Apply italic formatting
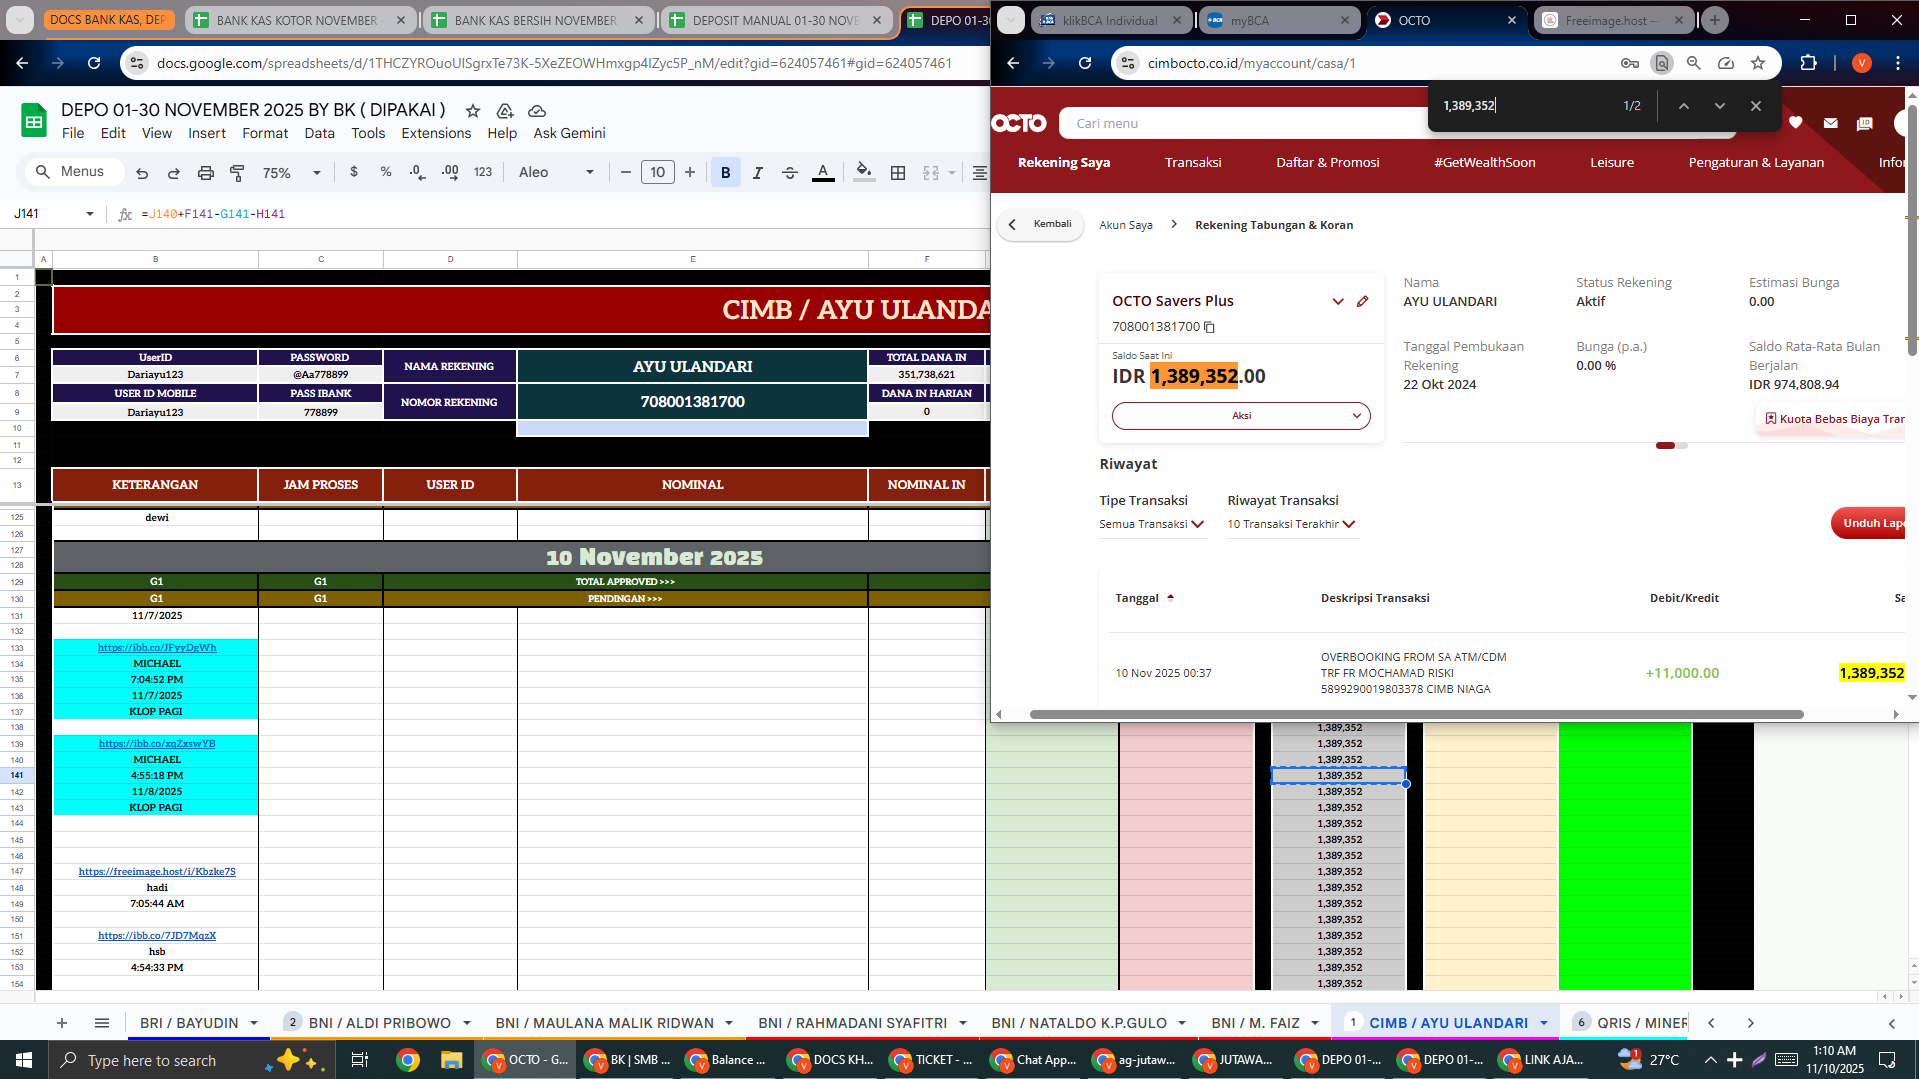The image size is (1919, 1079). pos(758,172)
